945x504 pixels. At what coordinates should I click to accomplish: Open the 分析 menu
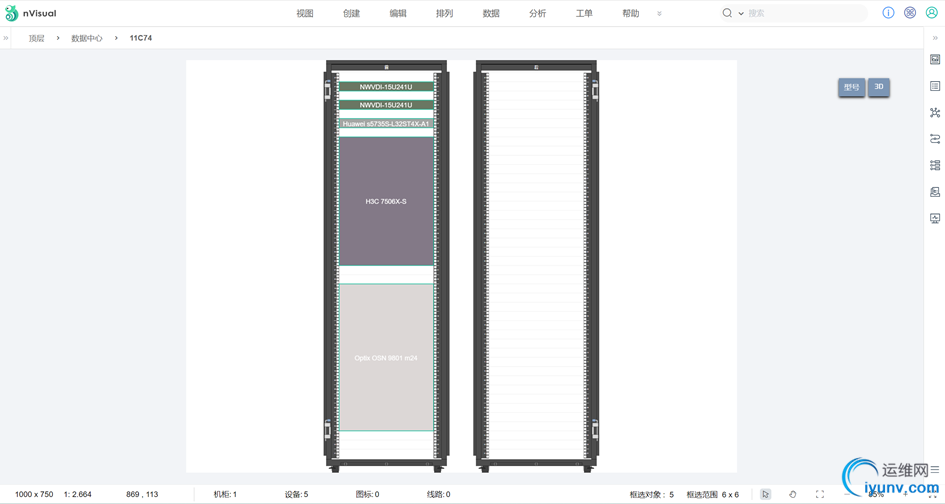click(x=538, y=13)
